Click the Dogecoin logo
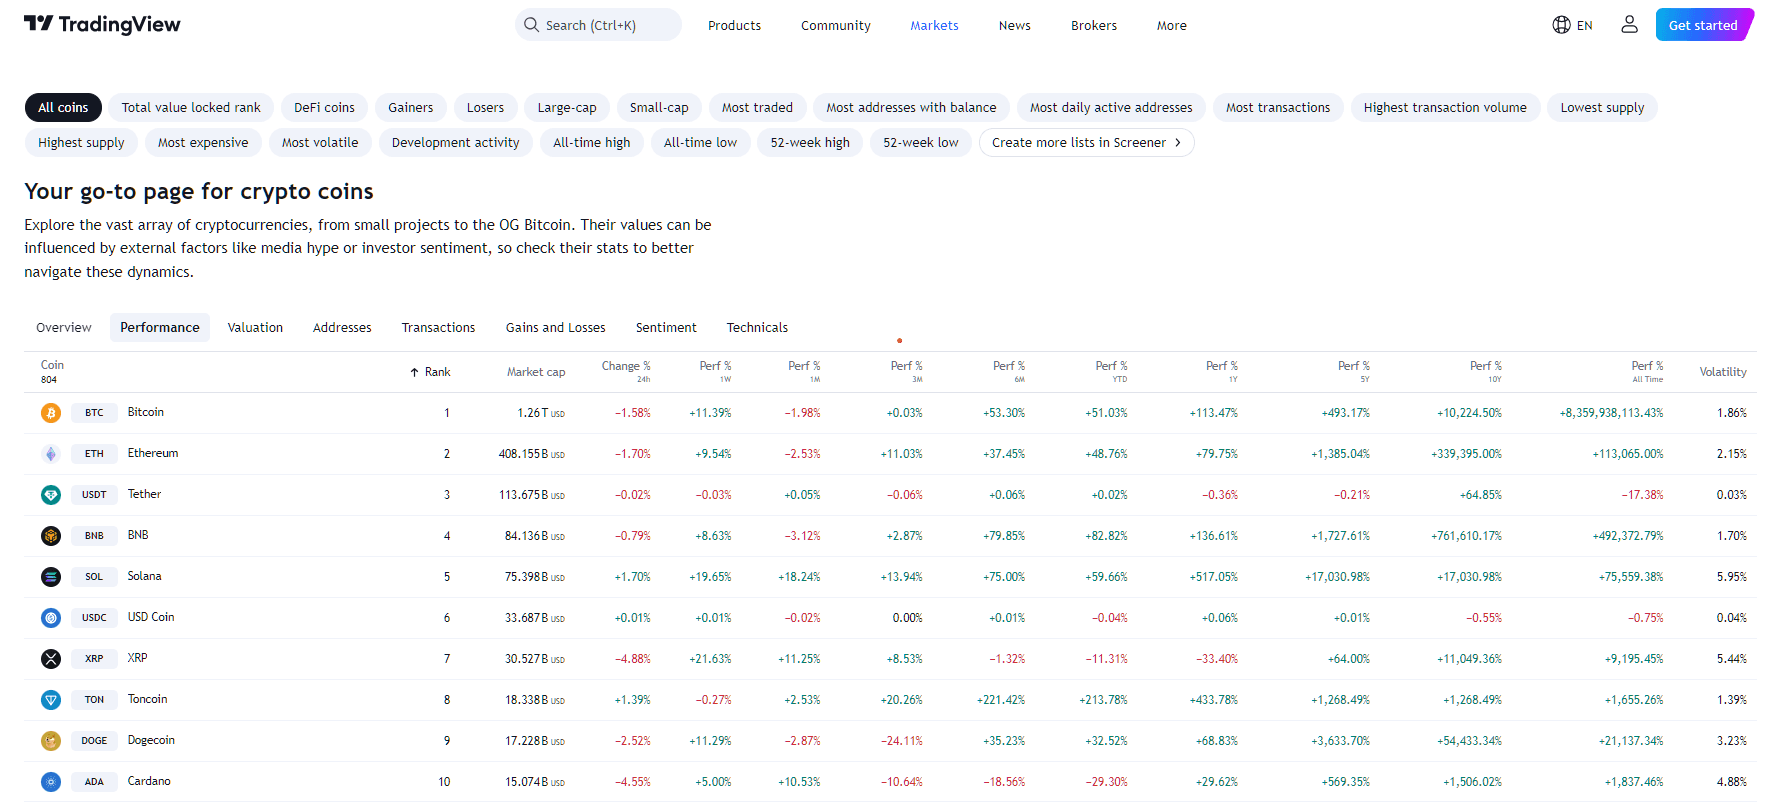1775x802 pixels. click(51, 741)
